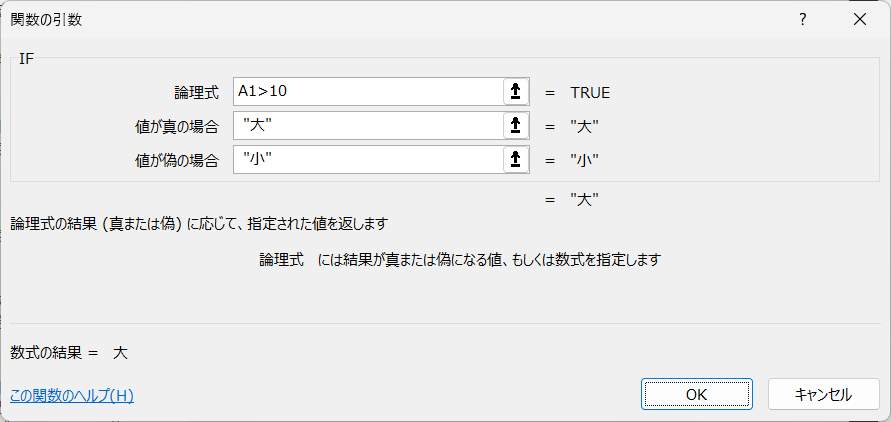The width and height of the screenshot is (891, 422).
Task: Click the TRUE evaluation result text
Action: (x=590, y=93)
